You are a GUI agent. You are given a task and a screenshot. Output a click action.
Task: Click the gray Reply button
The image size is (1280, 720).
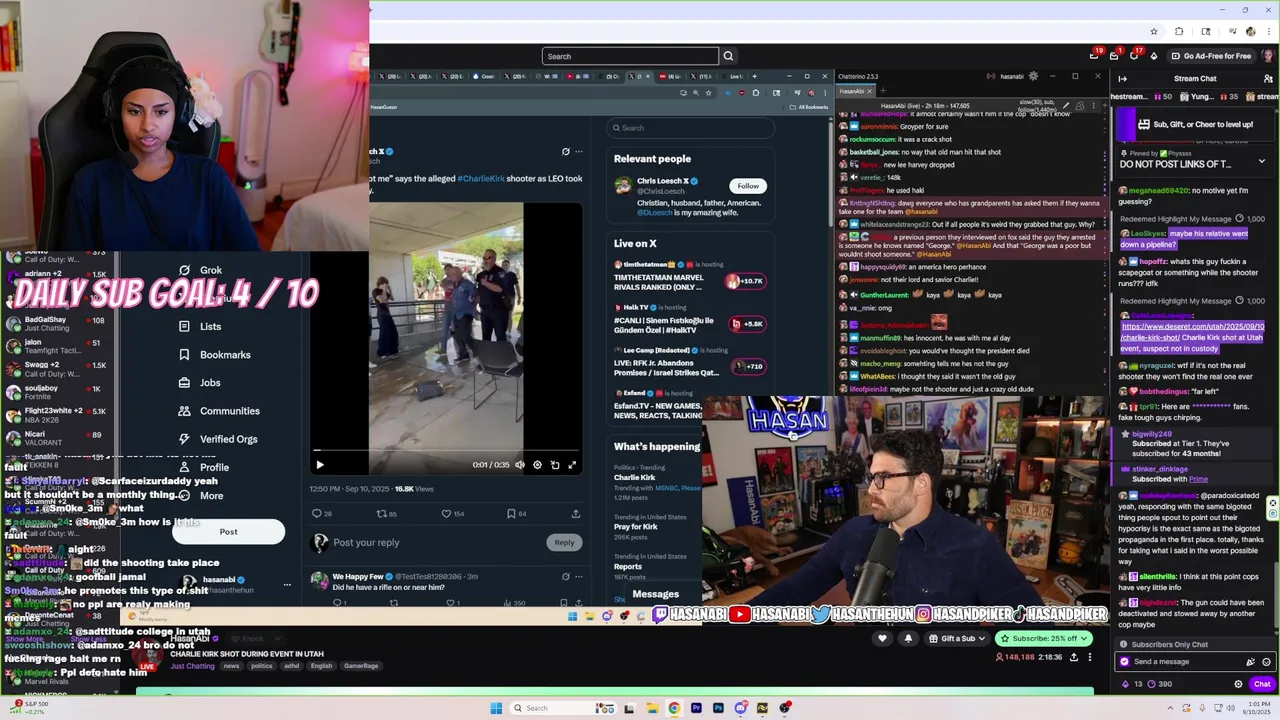(564, 542)
